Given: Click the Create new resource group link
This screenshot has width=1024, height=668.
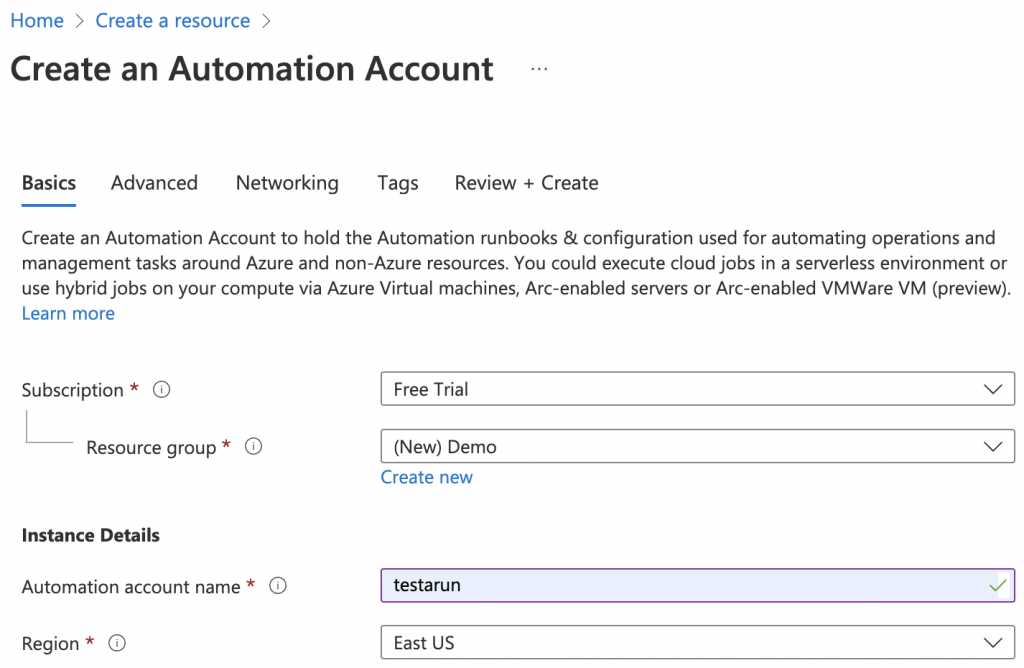Looking at the screenshot, I should (426, 477).
